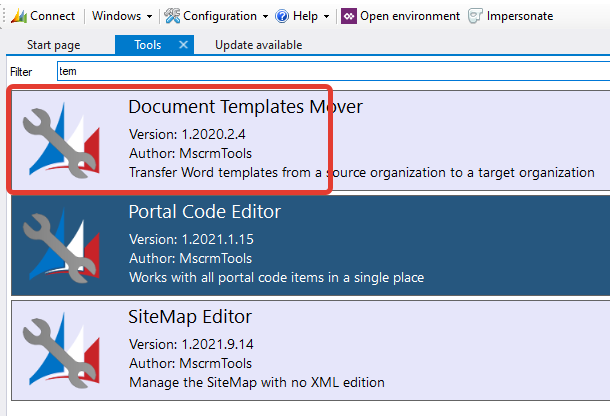The width and height of the screenshot is (610, 416).
Task: Click the Impersonate icon
Action: tap(475, 16)
